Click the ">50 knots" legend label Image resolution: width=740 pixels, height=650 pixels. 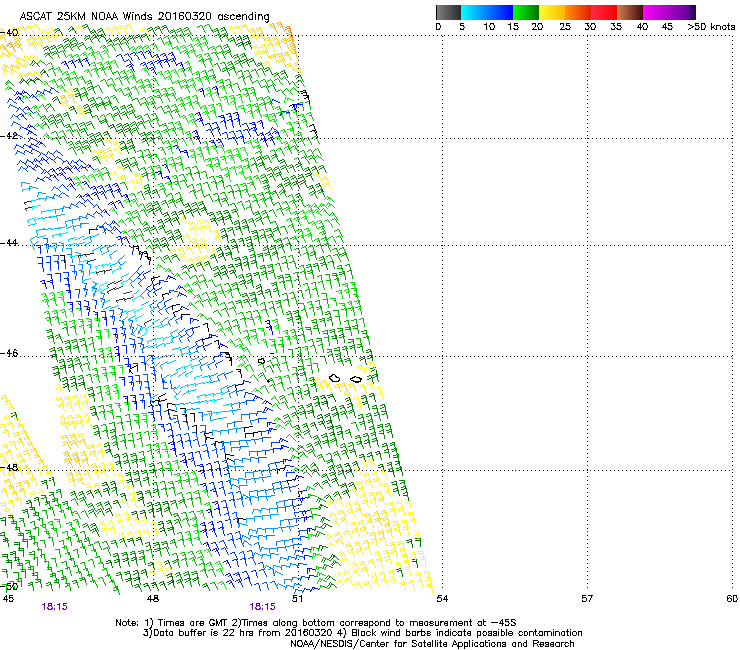tap(711, 26)
